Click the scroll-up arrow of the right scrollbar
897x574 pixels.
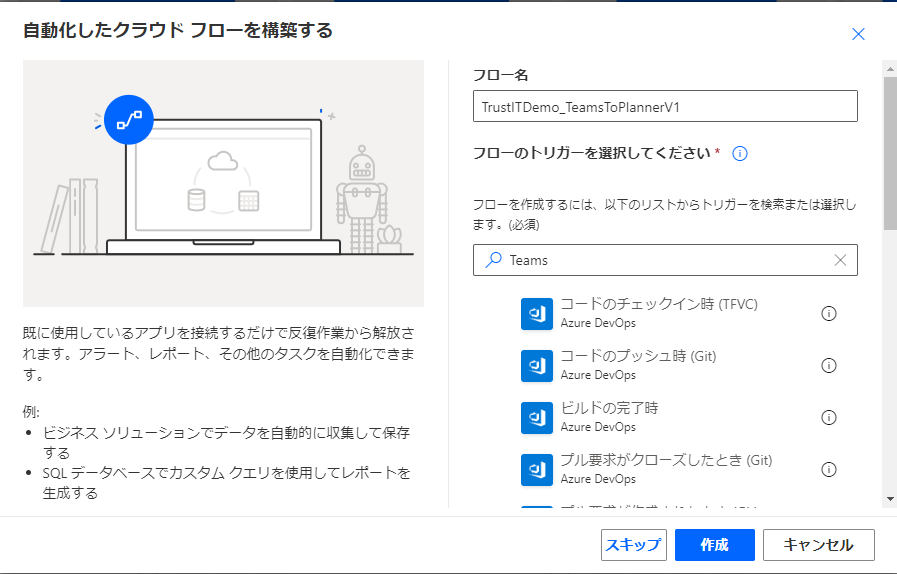(x=890, y=69)
